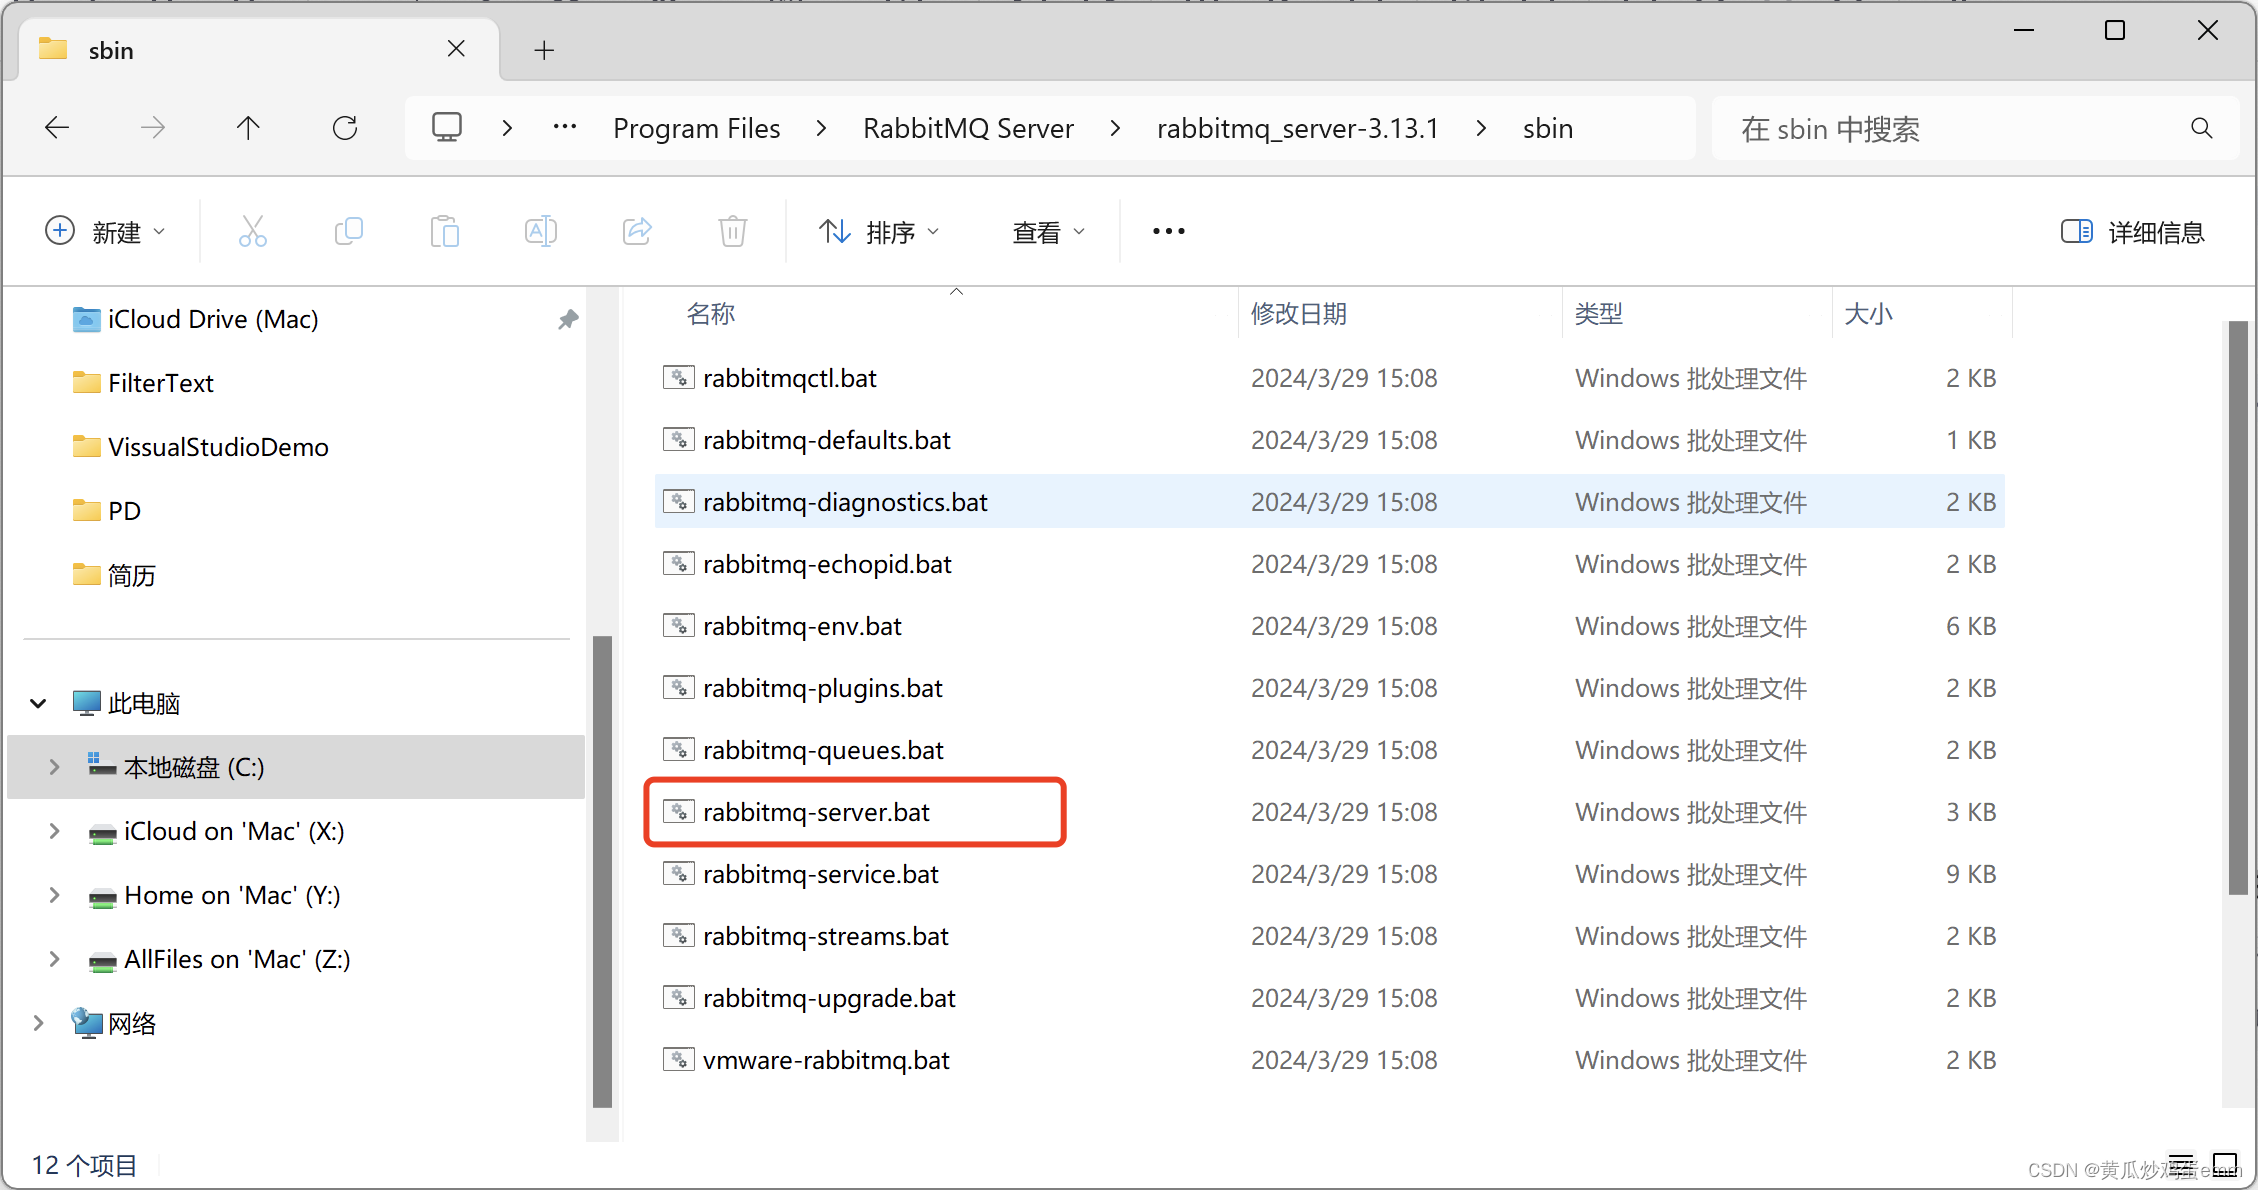Click the Delete trash can icon
This screenshot has width=2258, height=1190.
tap(732, 232)
